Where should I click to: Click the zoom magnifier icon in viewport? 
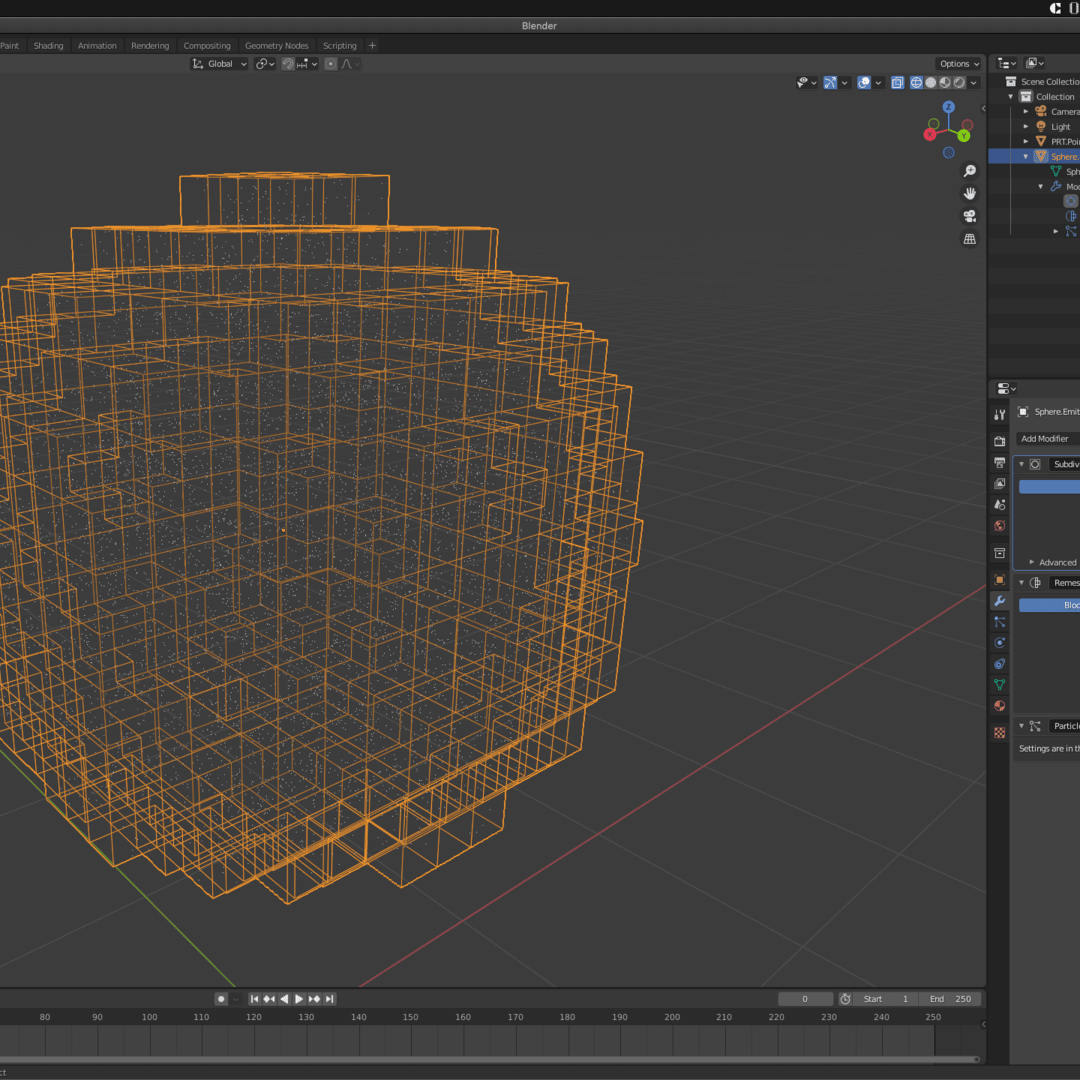point(969,171)
